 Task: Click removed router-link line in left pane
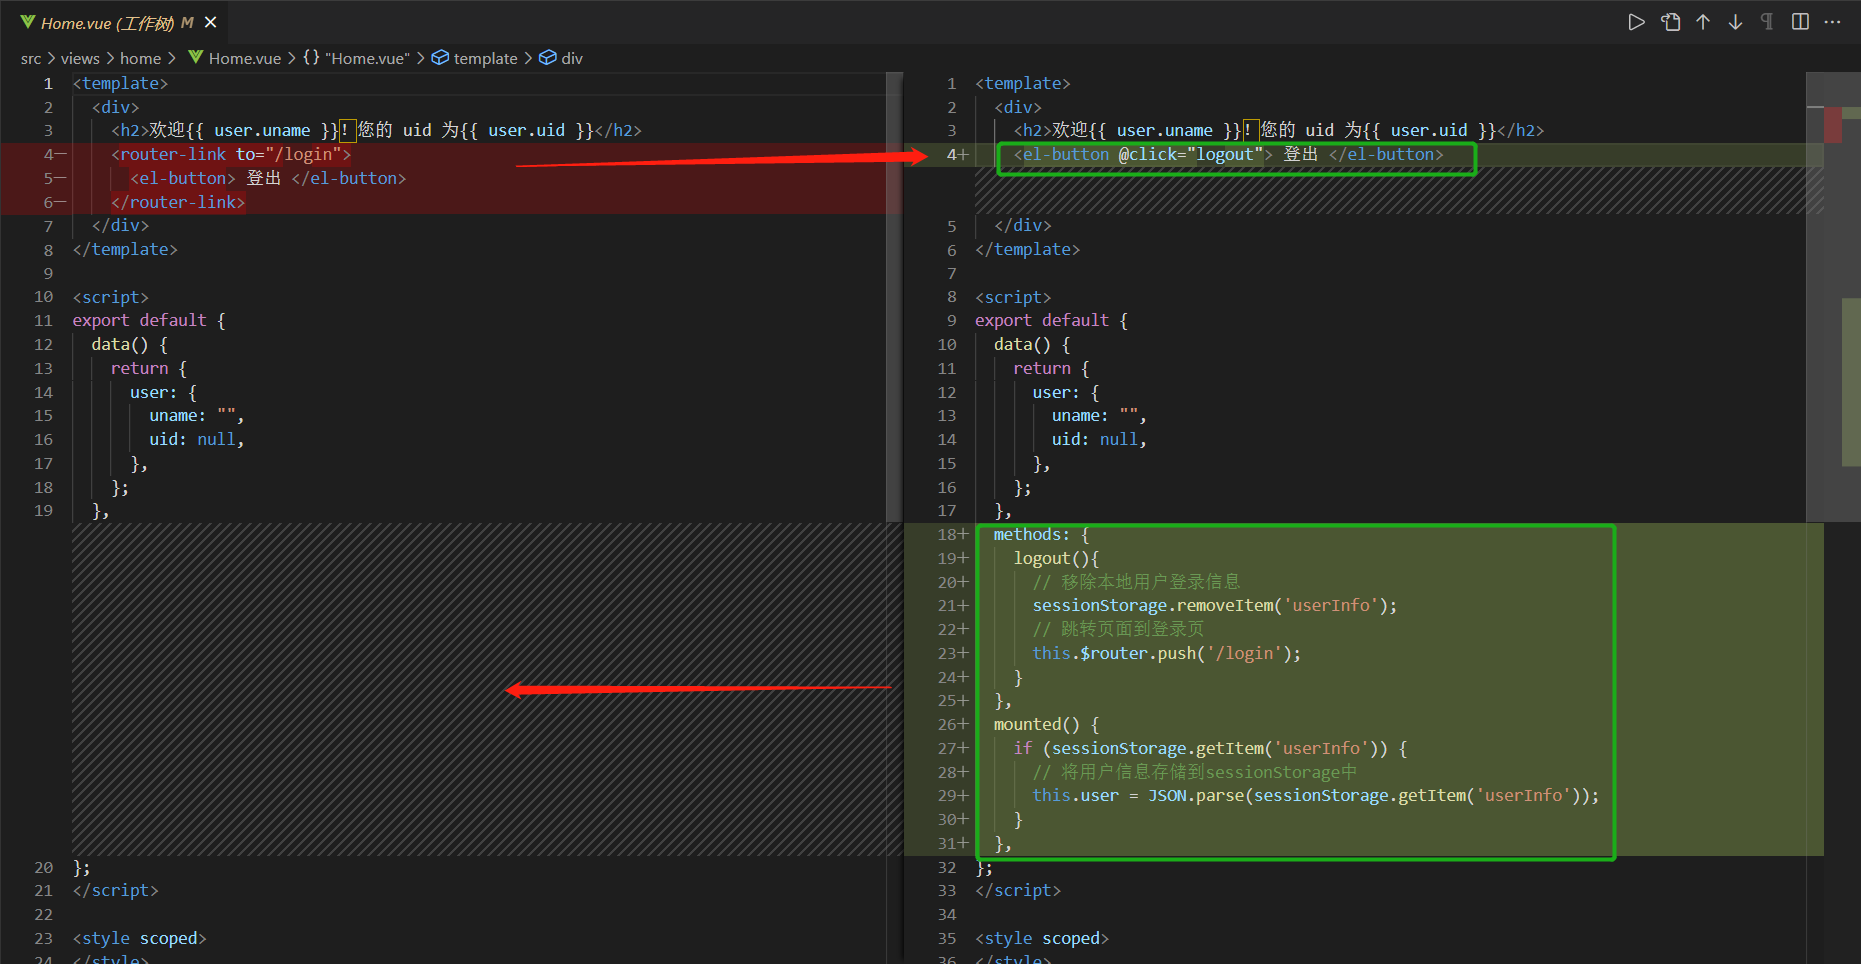pyautogui.click(x=231, y=155)
